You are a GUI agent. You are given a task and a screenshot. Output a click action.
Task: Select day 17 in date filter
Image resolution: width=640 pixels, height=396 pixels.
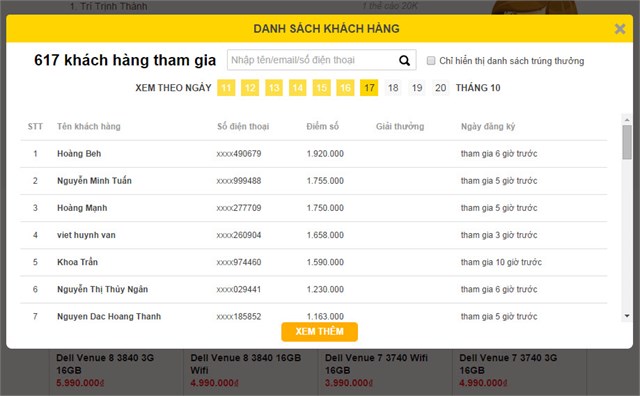point(369,88)
